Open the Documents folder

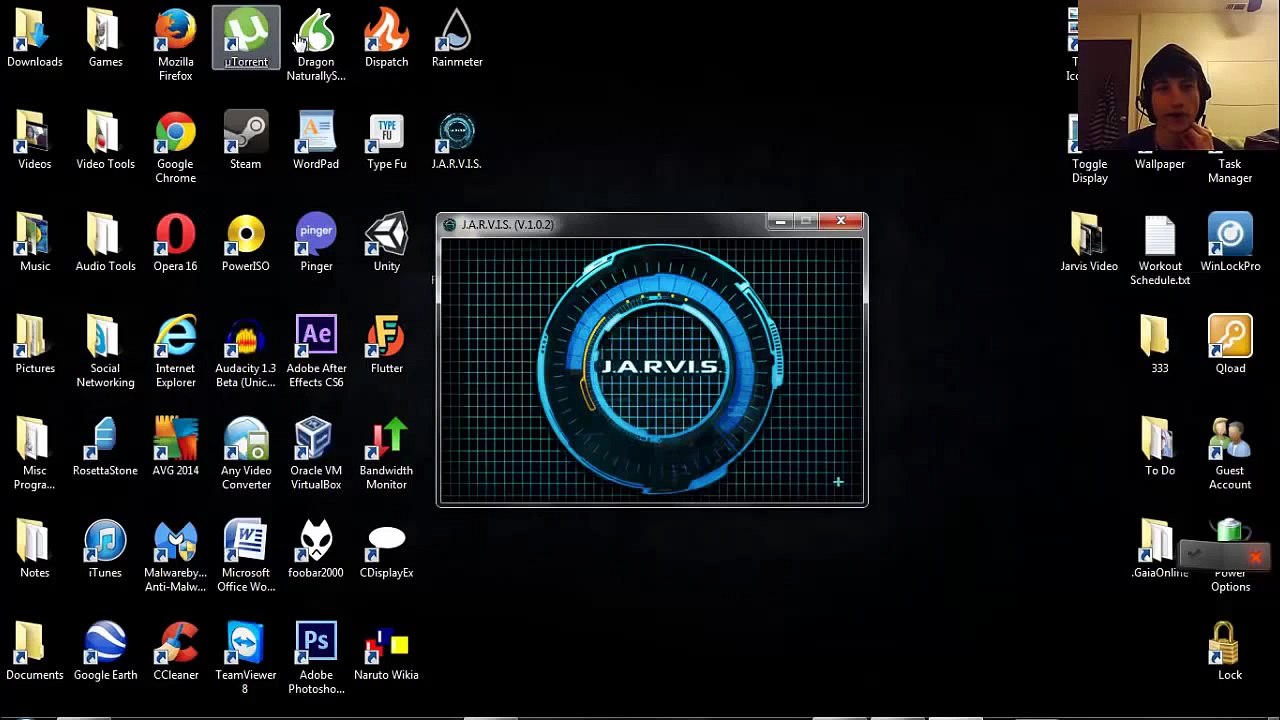click(34, 650)
